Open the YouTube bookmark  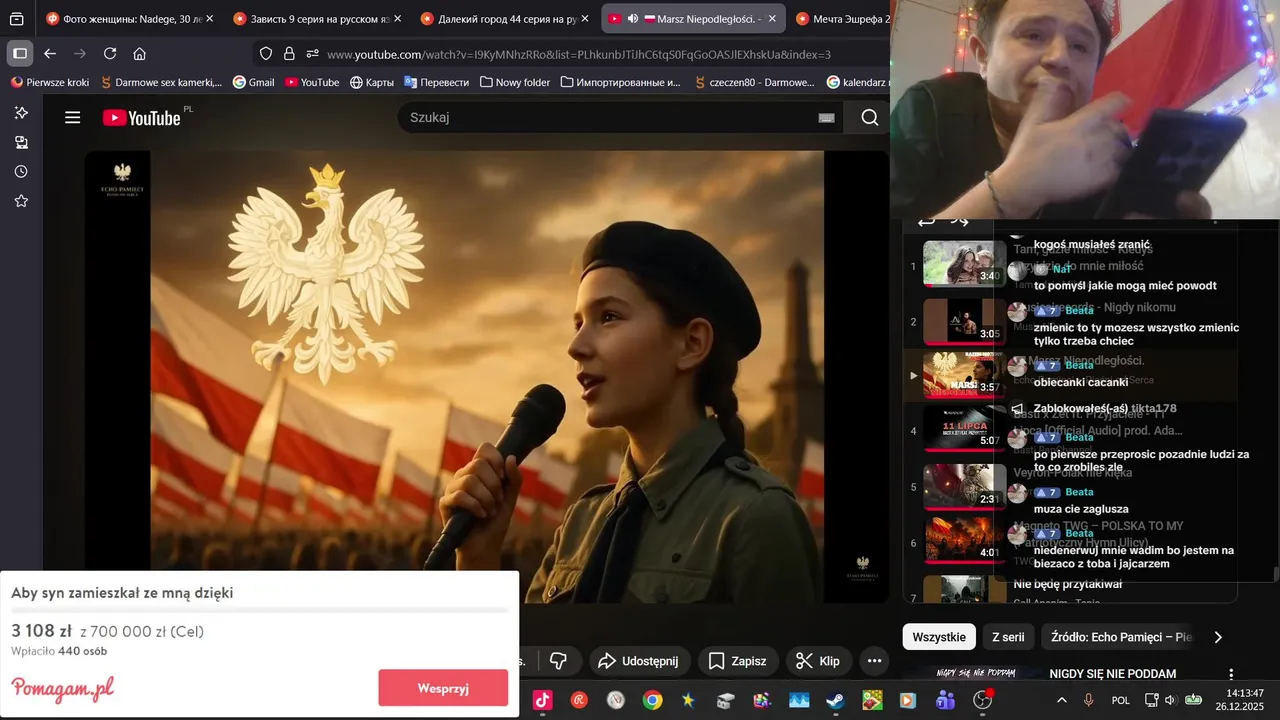312,82
